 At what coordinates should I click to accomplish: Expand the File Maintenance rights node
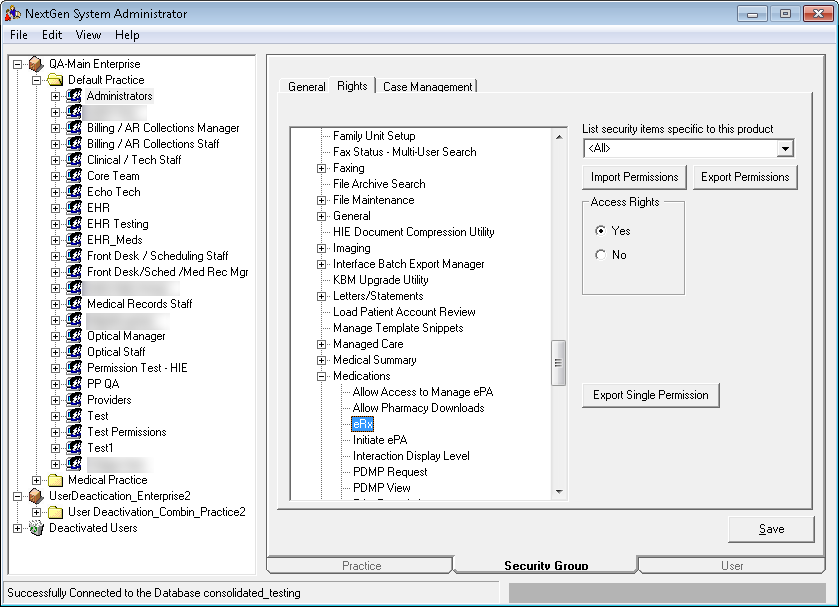(322, 201)
